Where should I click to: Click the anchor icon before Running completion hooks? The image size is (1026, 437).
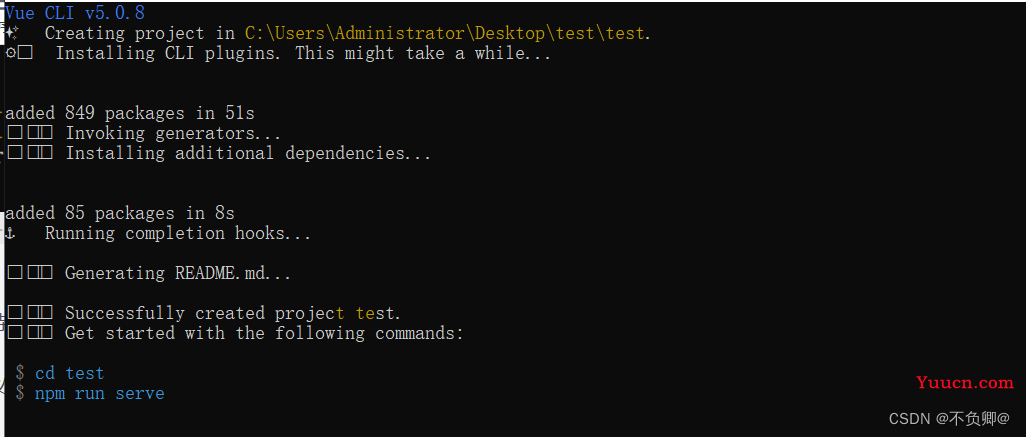[x=10, y=233]
